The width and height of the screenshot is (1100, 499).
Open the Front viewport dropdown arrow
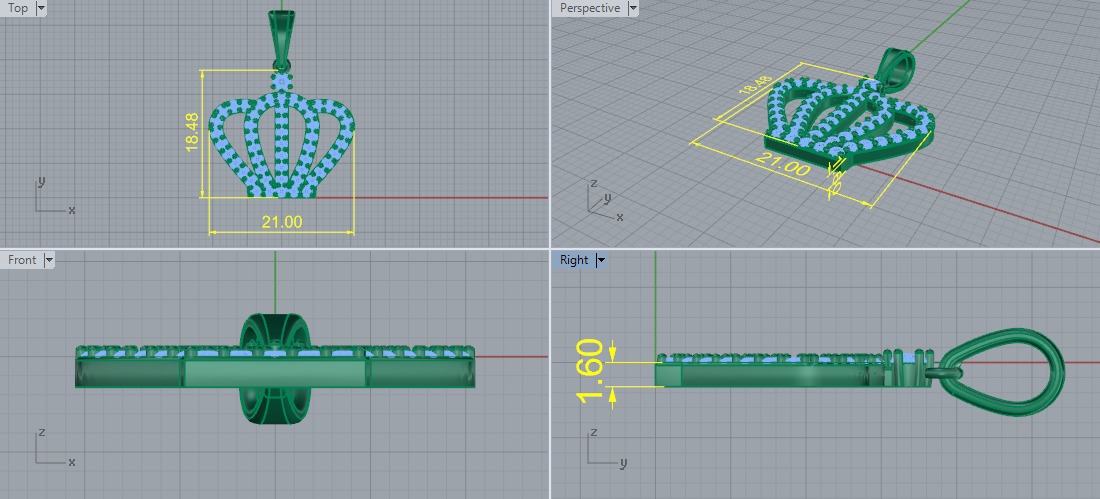coord(48,260)
